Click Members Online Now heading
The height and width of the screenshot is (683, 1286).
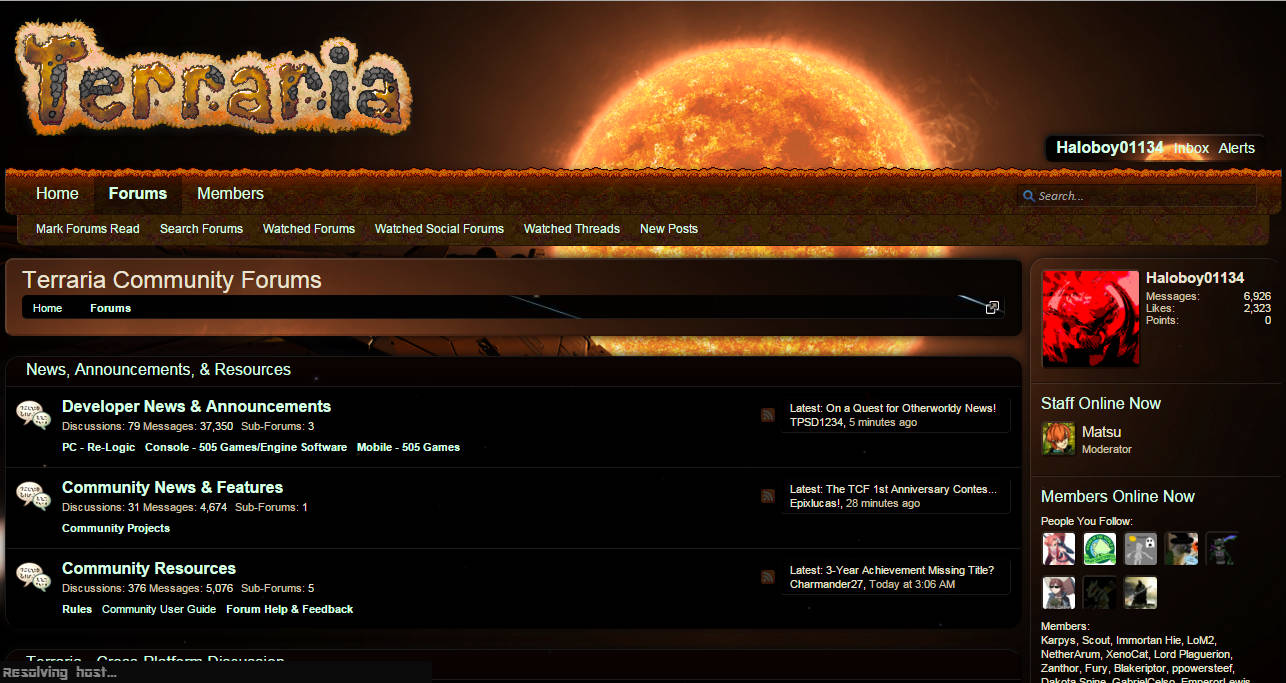pyautogui.click(x=1118, y=497)
